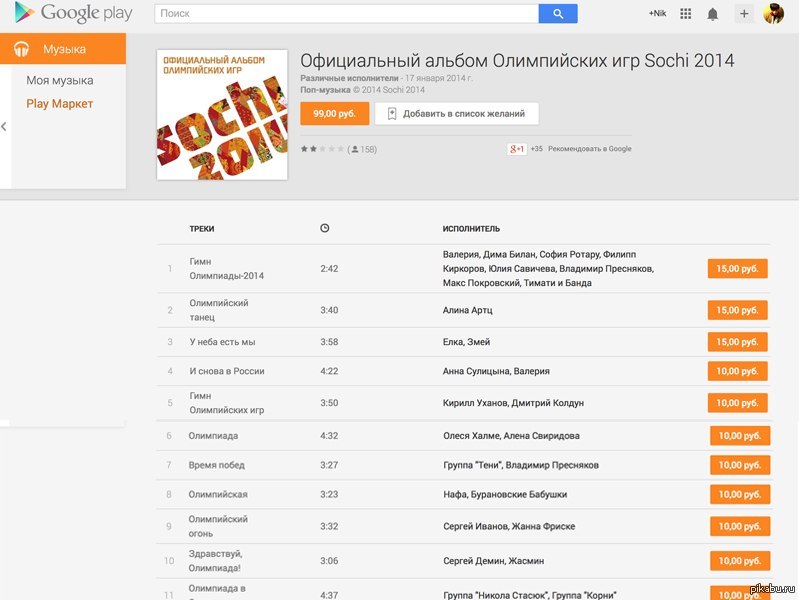Screen dimensions: 800x600
Task: Open Различные исполнители link
Action: tap(349, 78)
